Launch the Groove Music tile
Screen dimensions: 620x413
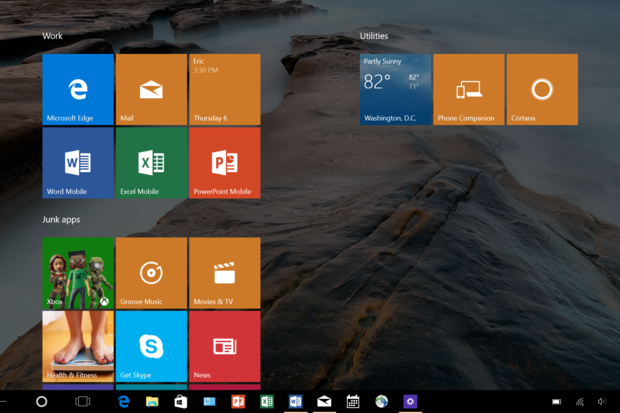[151, 273]
